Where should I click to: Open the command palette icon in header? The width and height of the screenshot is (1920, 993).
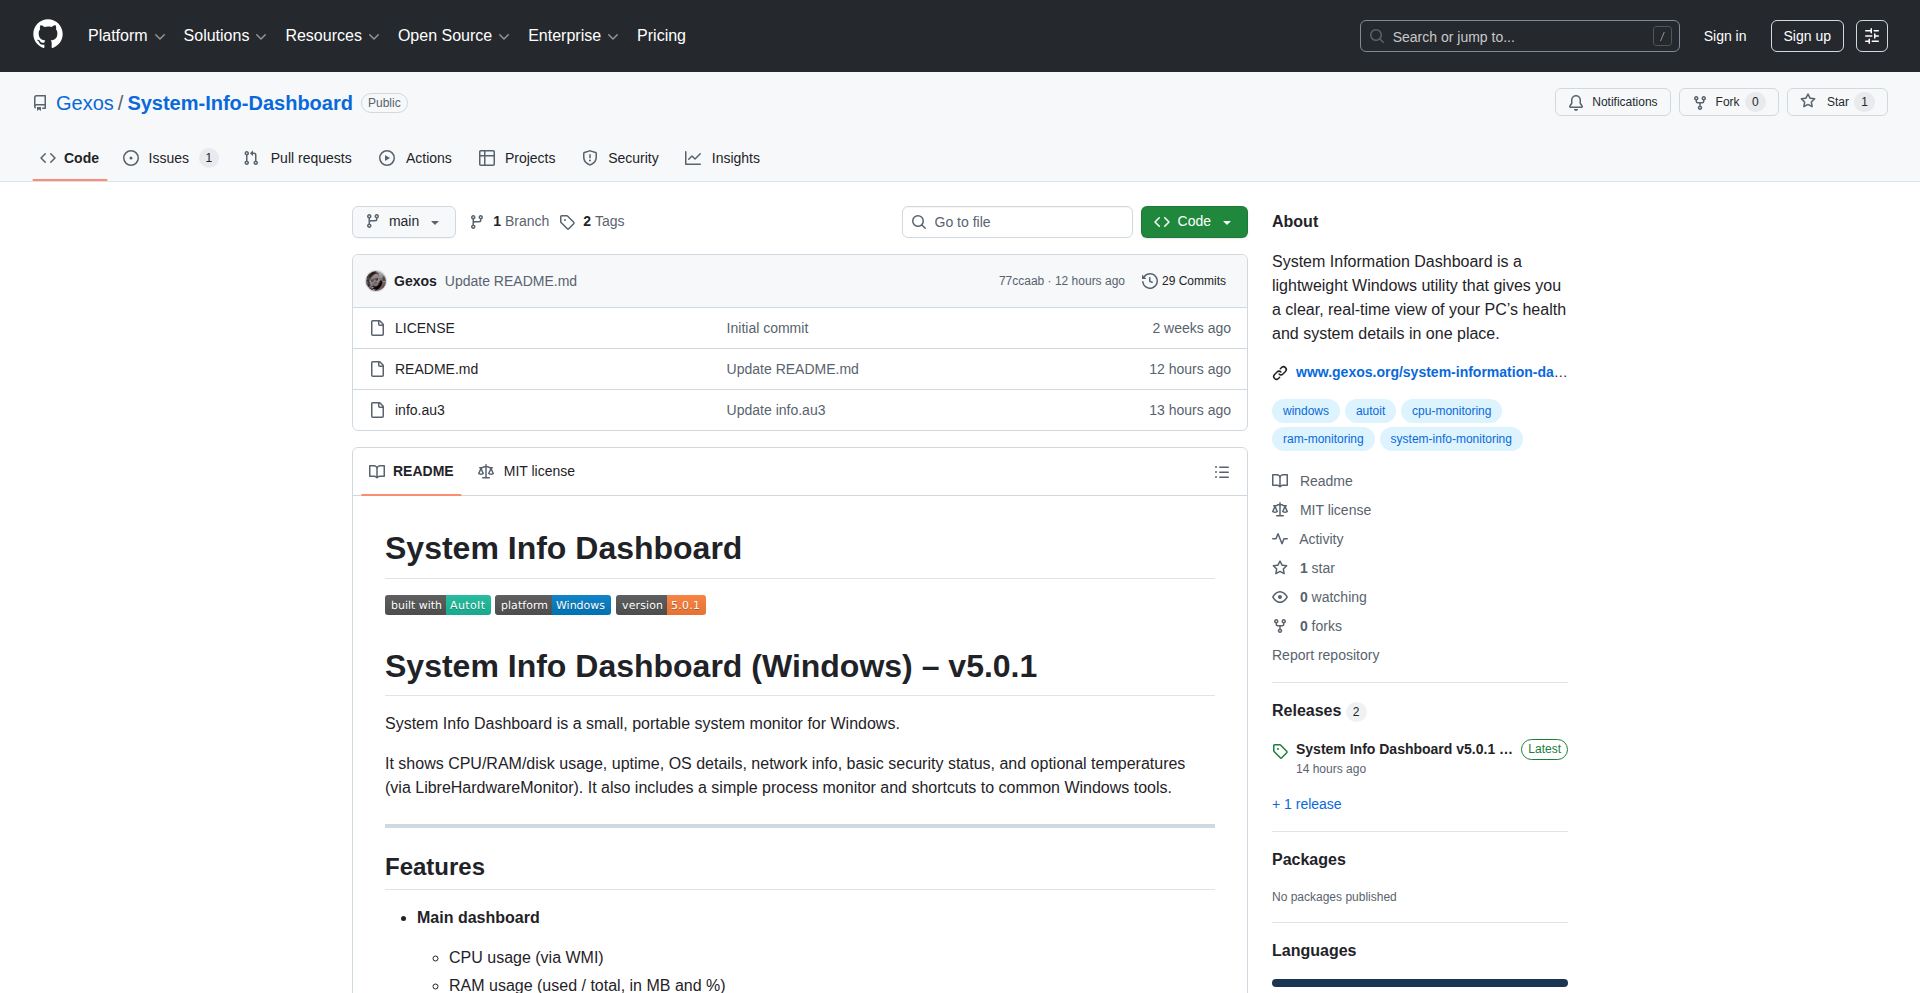pyautogui.click(x=1871, y=36)
